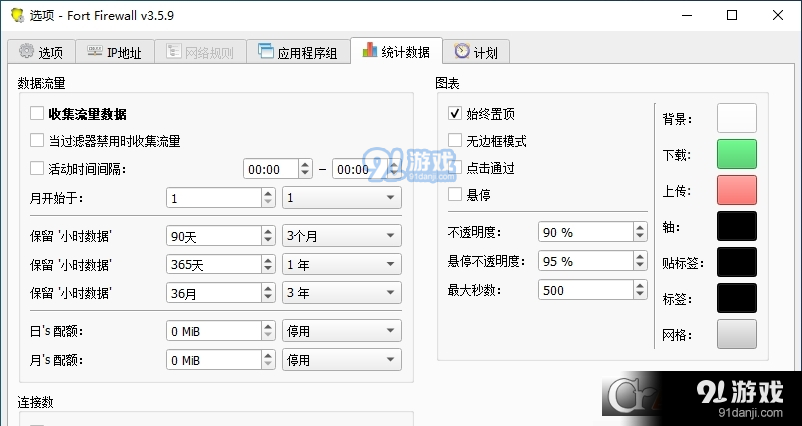802x426 pixels.
Task: Click the start time 00:00 spinner arrows
Action: (x=305, y=169)
